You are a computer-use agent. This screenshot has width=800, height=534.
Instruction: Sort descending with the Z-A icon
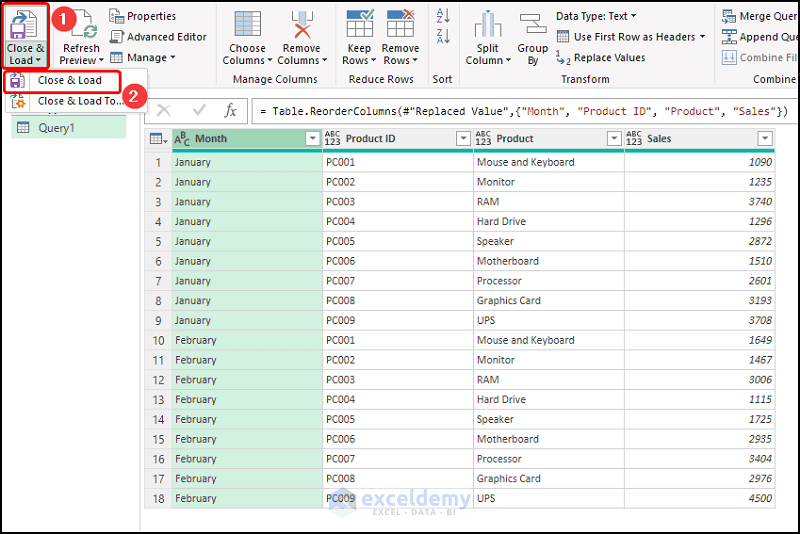(443, 36)
